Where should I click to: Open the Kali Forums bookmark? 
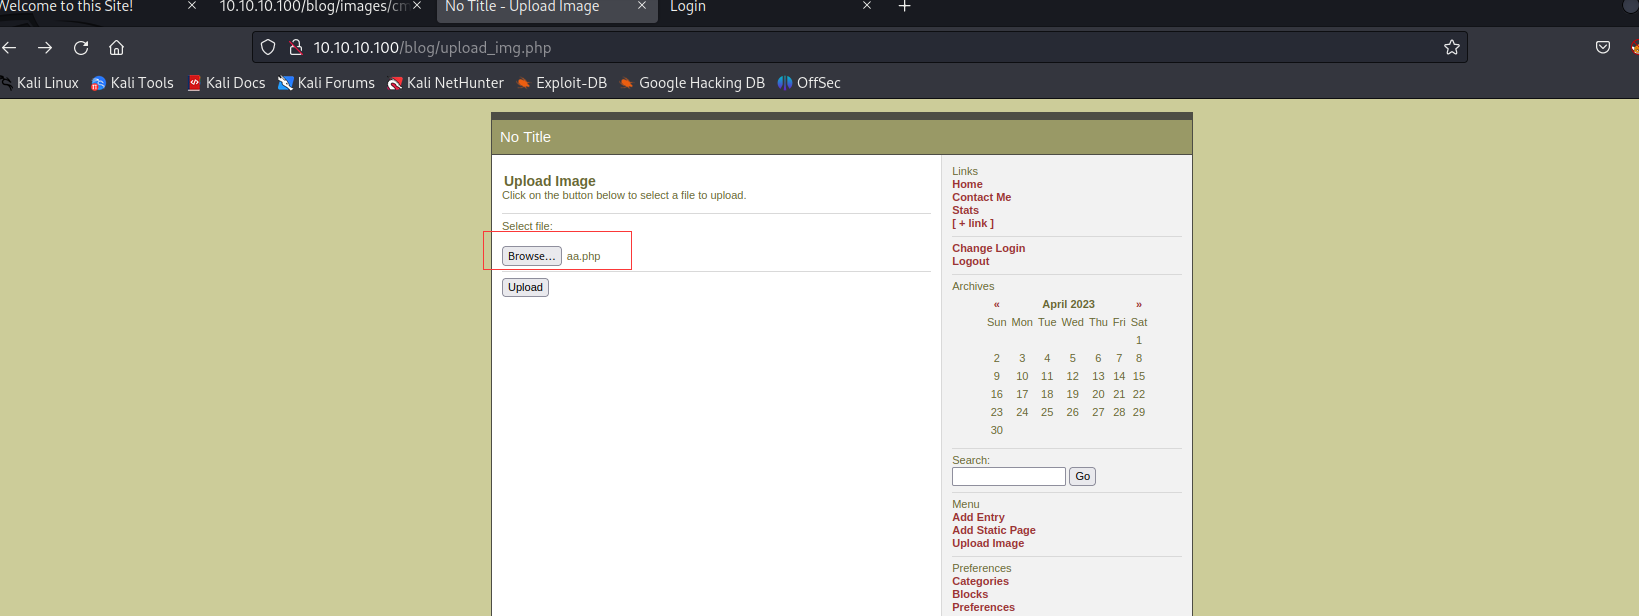tap(326, 83)
